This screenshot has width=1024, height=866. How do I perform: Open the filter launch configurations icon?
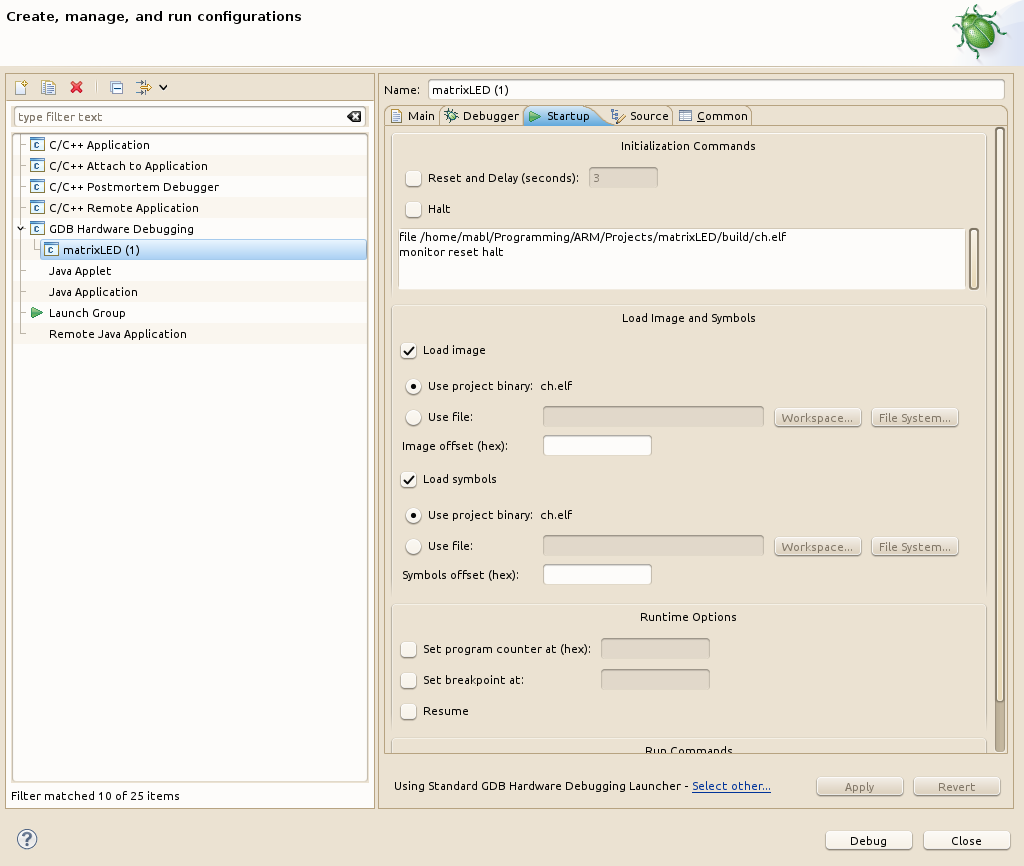tap(144, 87)
